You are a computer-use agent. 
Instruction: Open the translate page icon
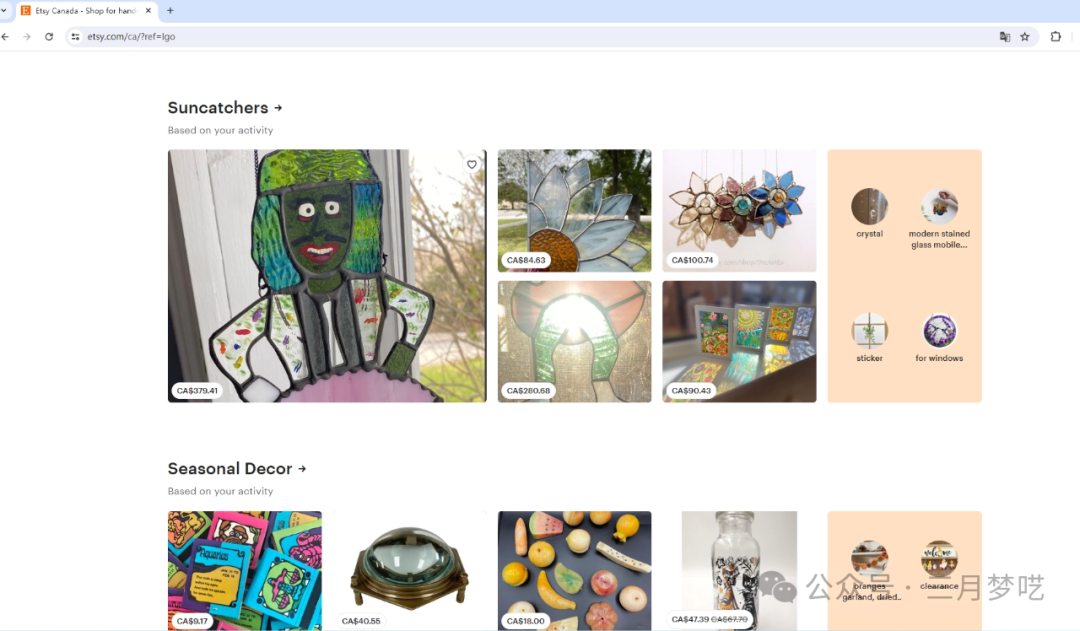[1005, 37]
